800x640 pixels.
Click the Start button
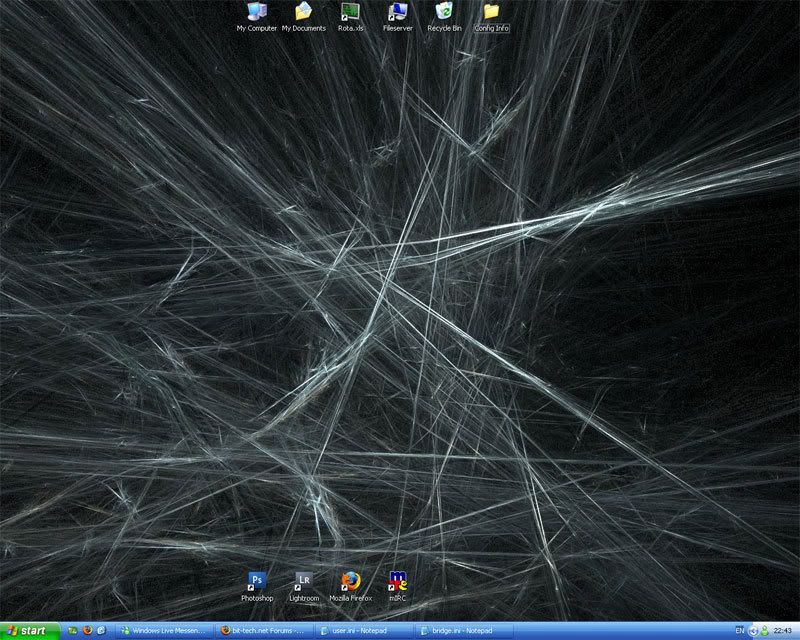pos(30,631)
